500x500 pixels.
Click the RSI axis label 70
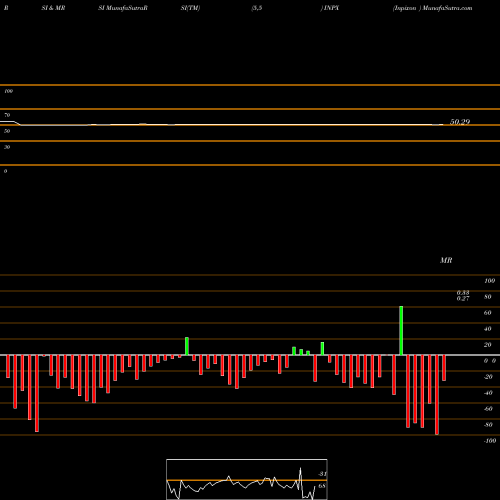pyautogui.click(x=7, y=115)
